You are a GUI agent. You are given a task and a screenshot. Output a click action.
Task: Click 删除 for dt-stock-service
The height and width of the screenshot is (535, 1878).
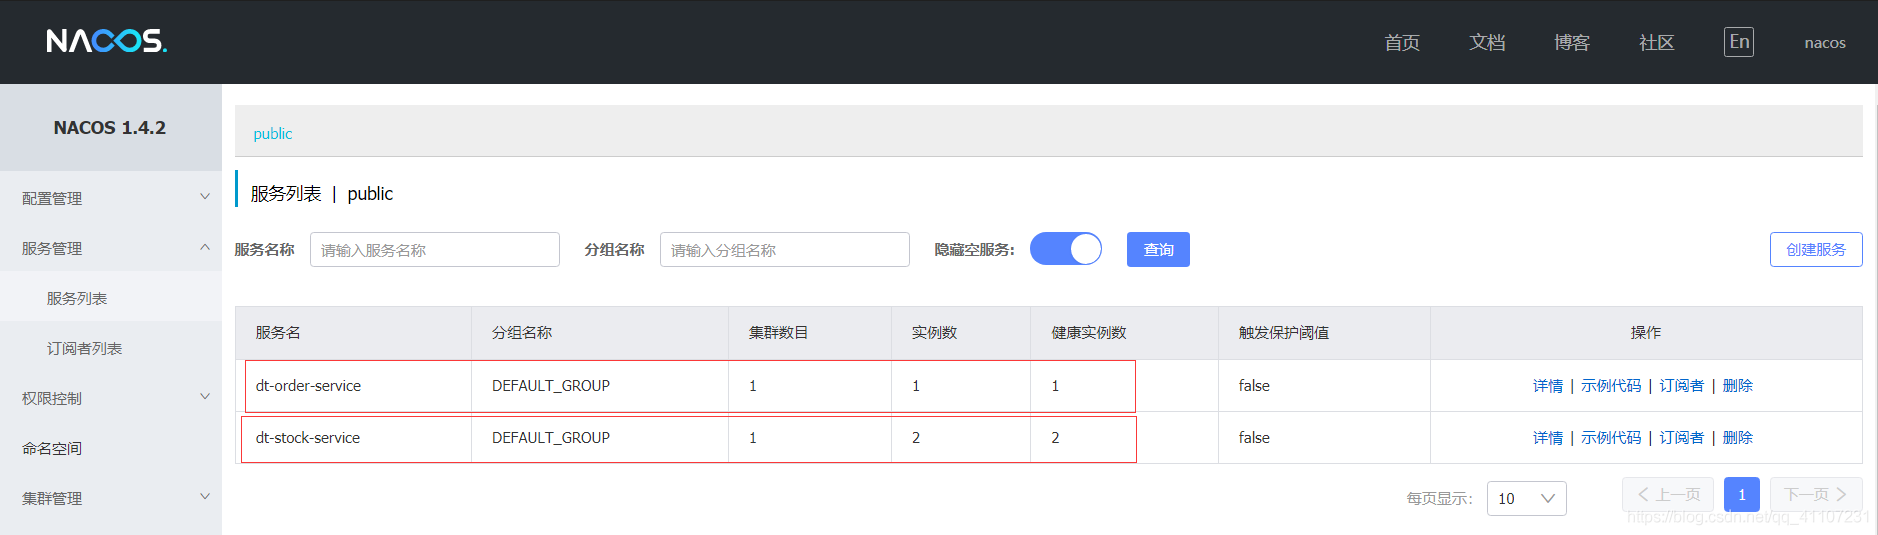pos(1738,438)
